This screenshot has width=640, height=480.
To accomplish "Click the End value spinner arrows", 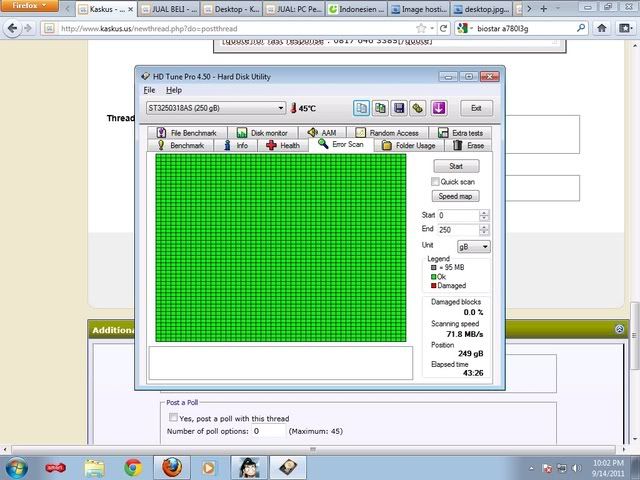I will 484,229.
